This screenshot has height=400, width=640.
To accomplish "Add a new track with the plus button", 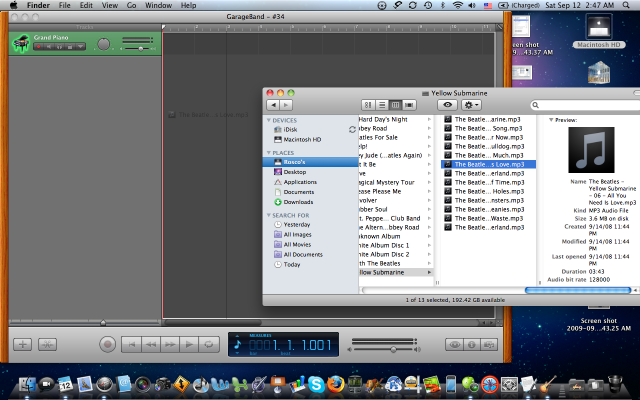I will pyautogui.click(x=22, y=344).
